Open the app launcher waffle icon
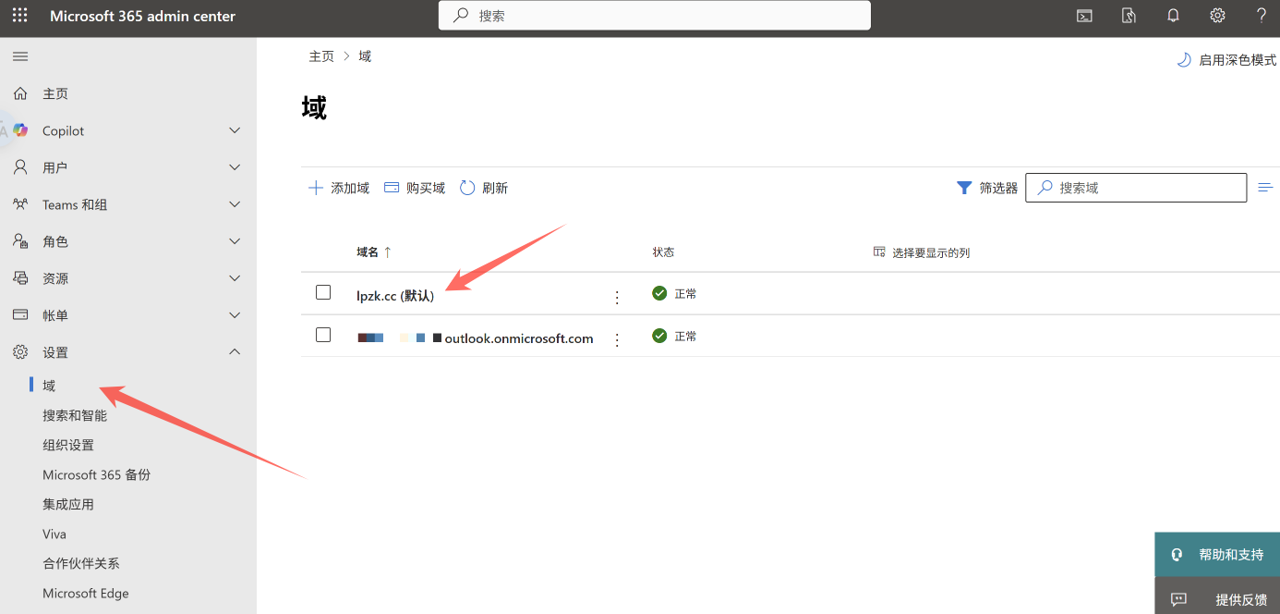1280x614 pixels. (20, 16)
